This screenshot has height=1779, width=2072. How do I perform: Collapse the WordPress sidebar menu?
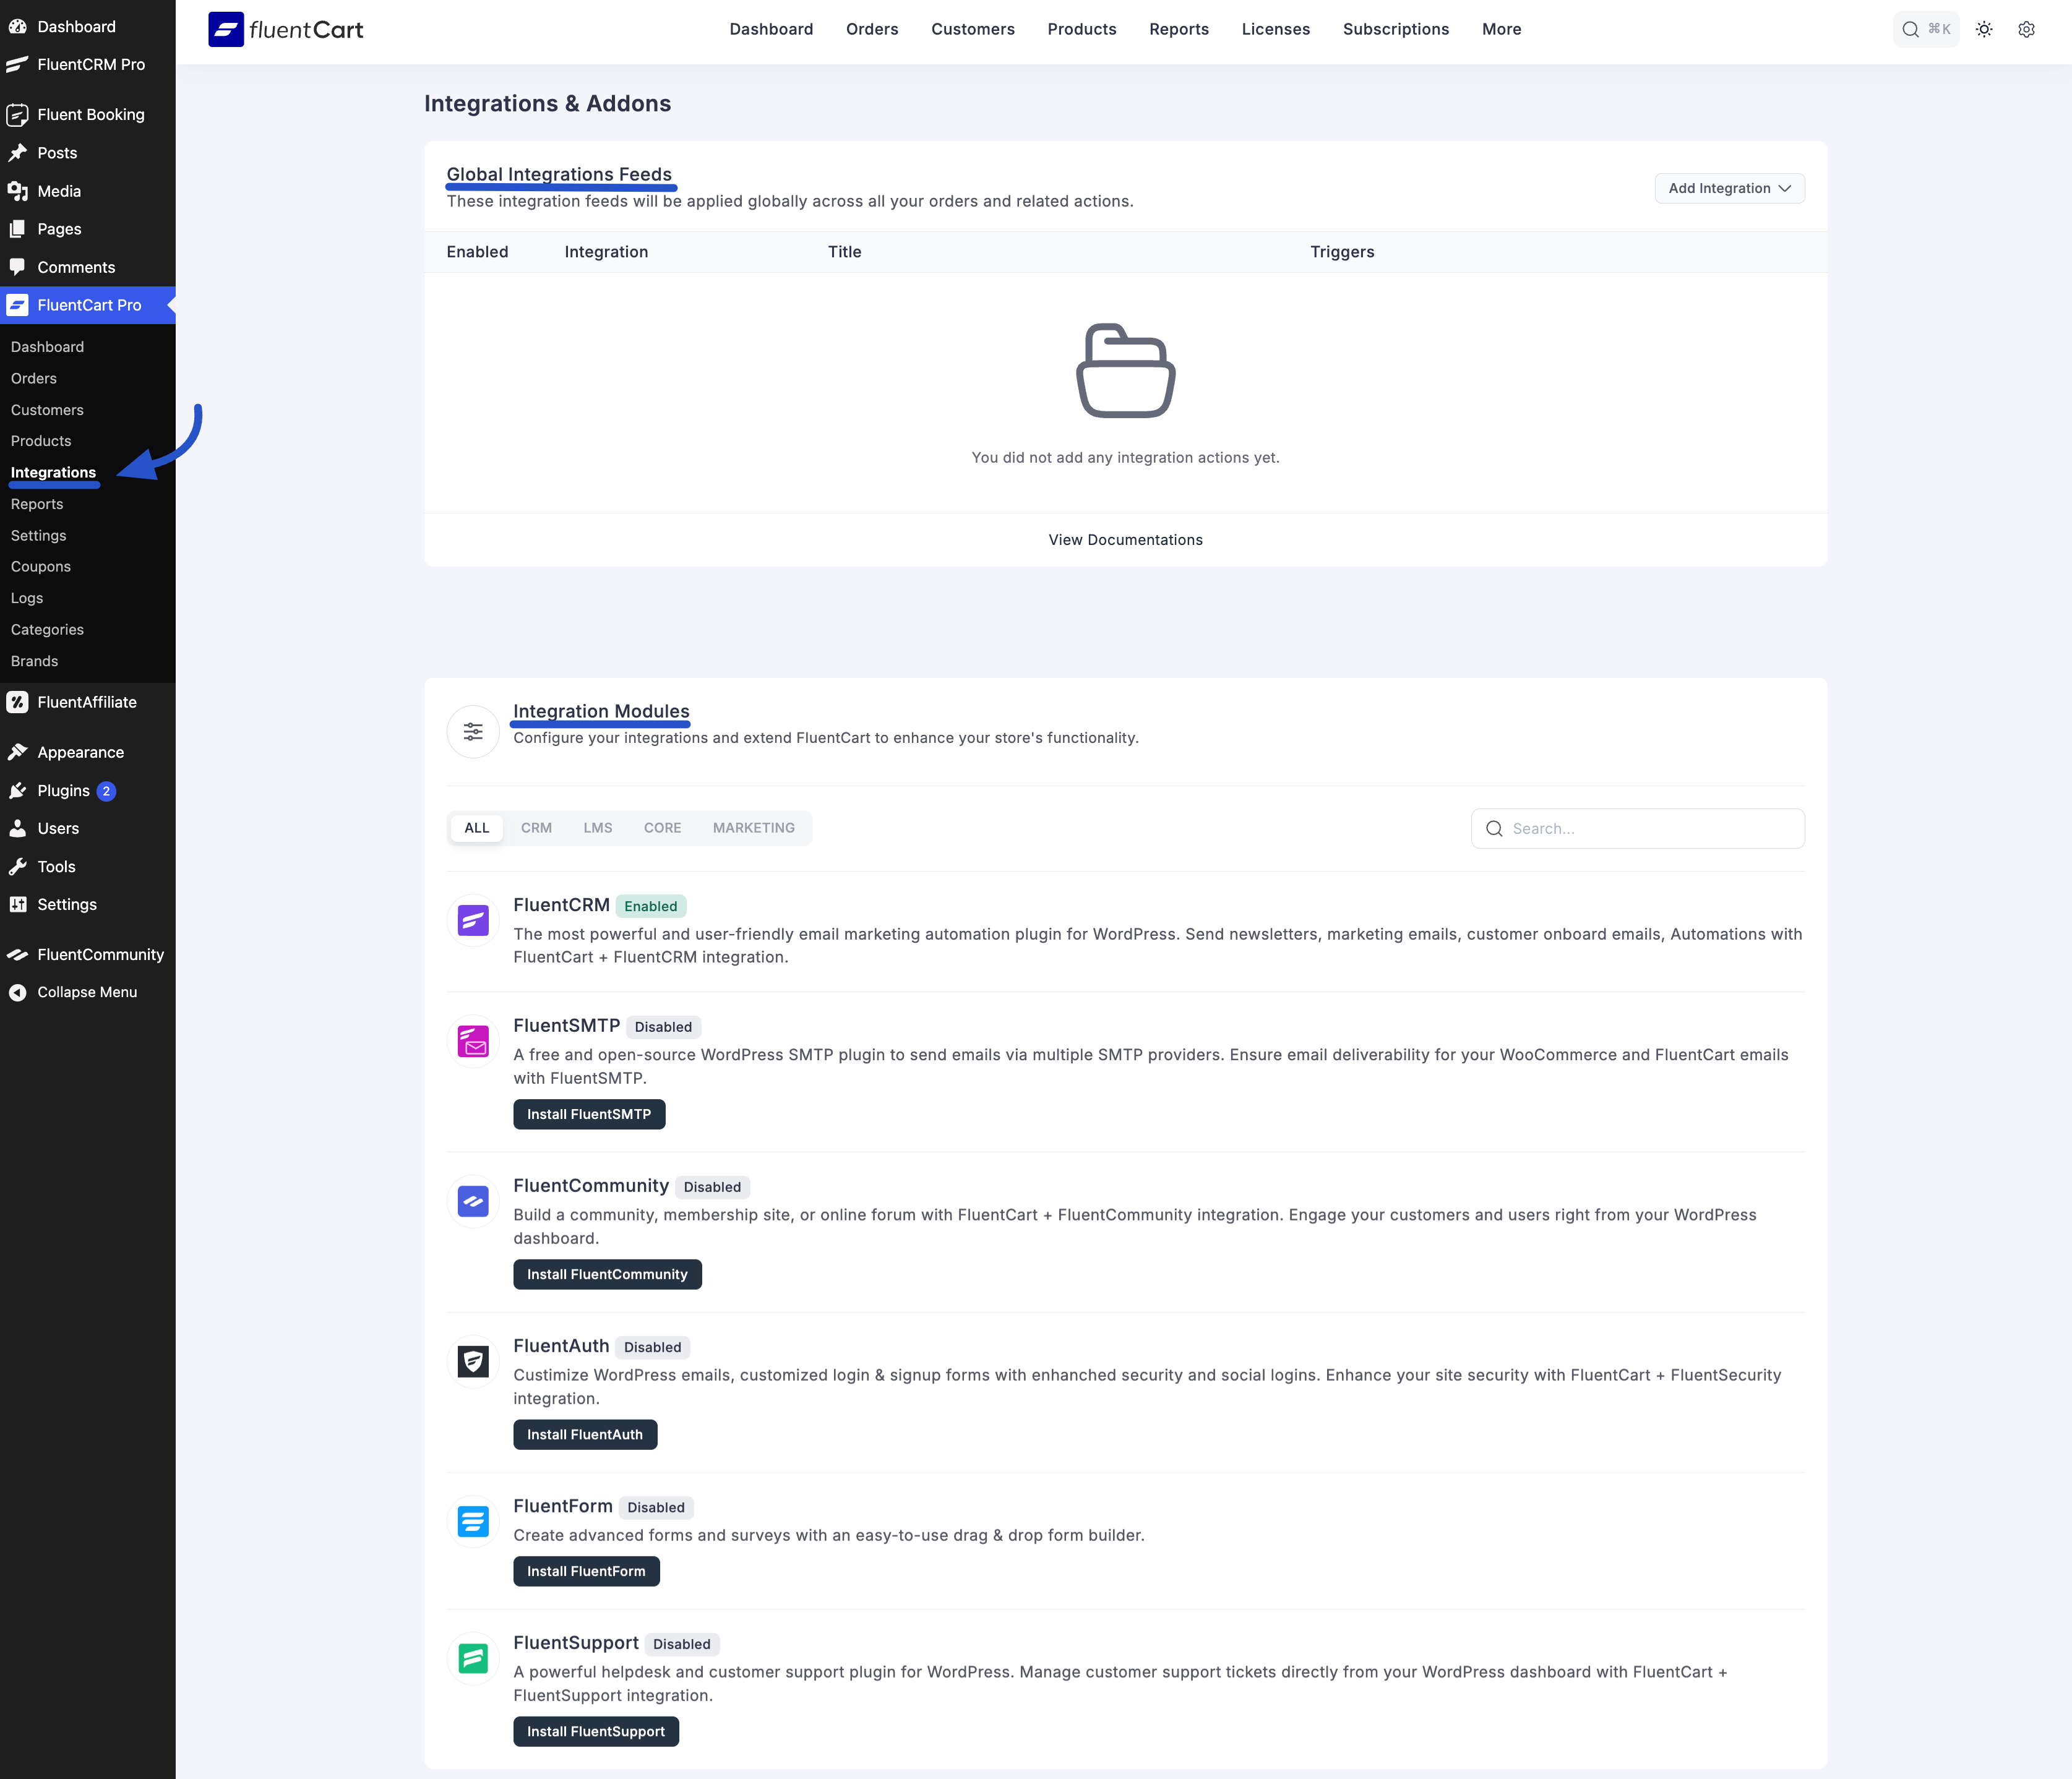click(x=86, y=992)
